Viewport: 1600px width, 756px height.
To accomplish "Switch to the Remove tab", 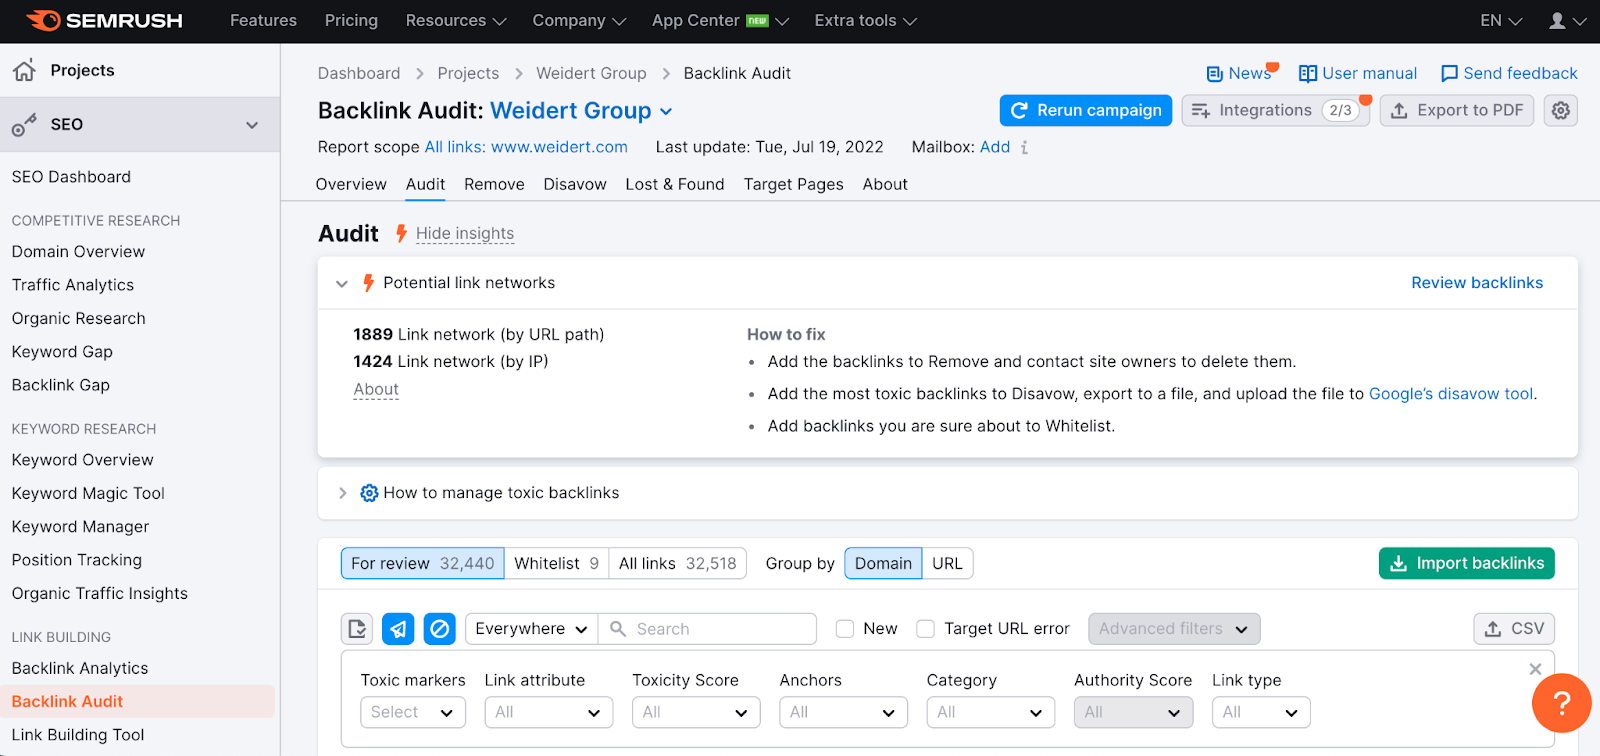I will pyautogui.click(x=494, y=184).
